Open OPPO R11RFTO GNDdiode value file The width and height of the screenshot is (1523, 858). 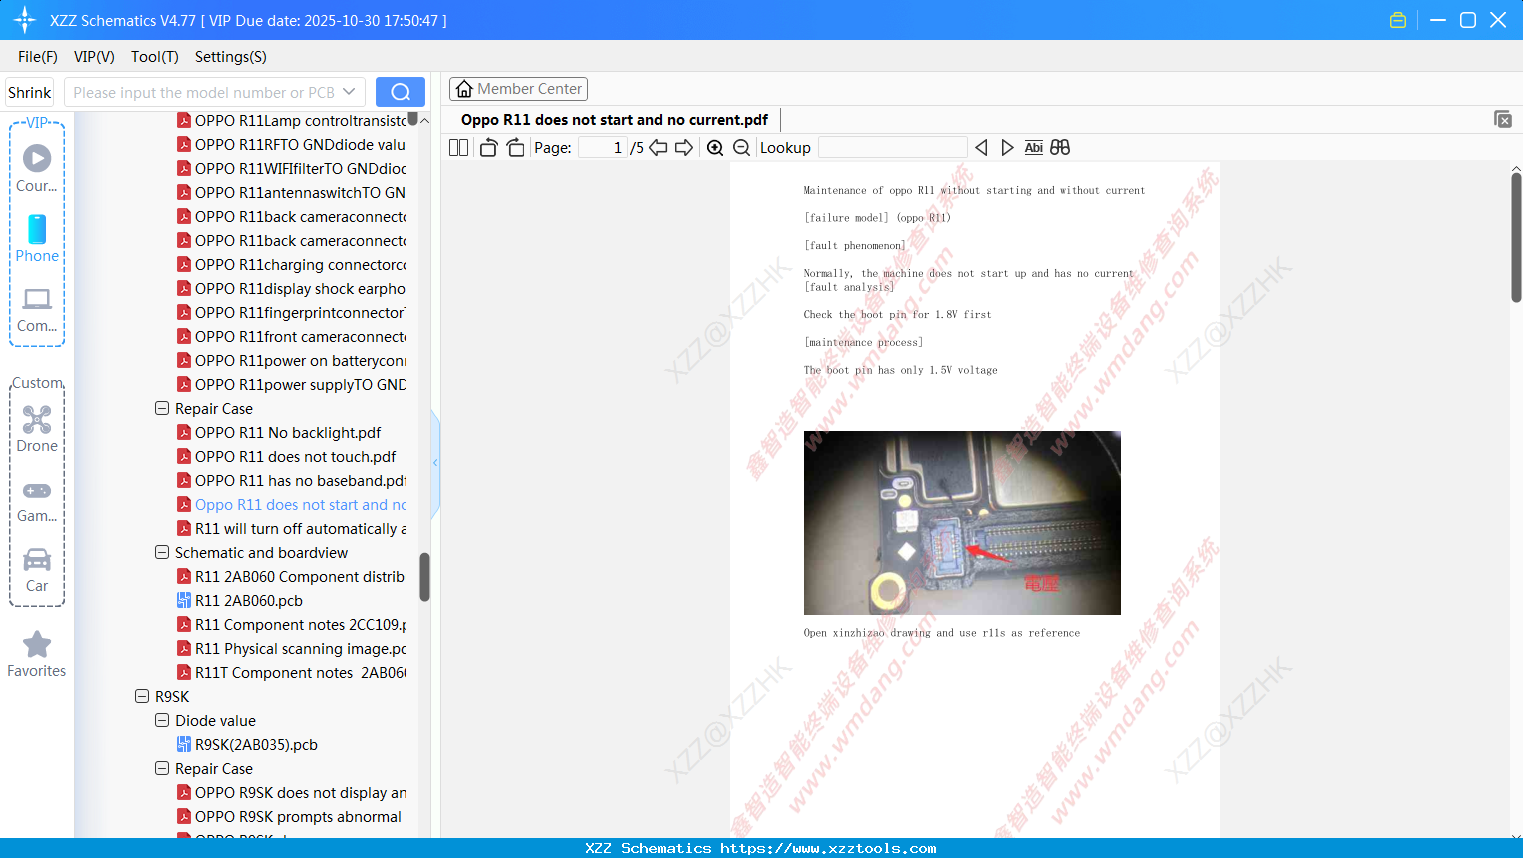pyautogui.click(x=300, y=145)
